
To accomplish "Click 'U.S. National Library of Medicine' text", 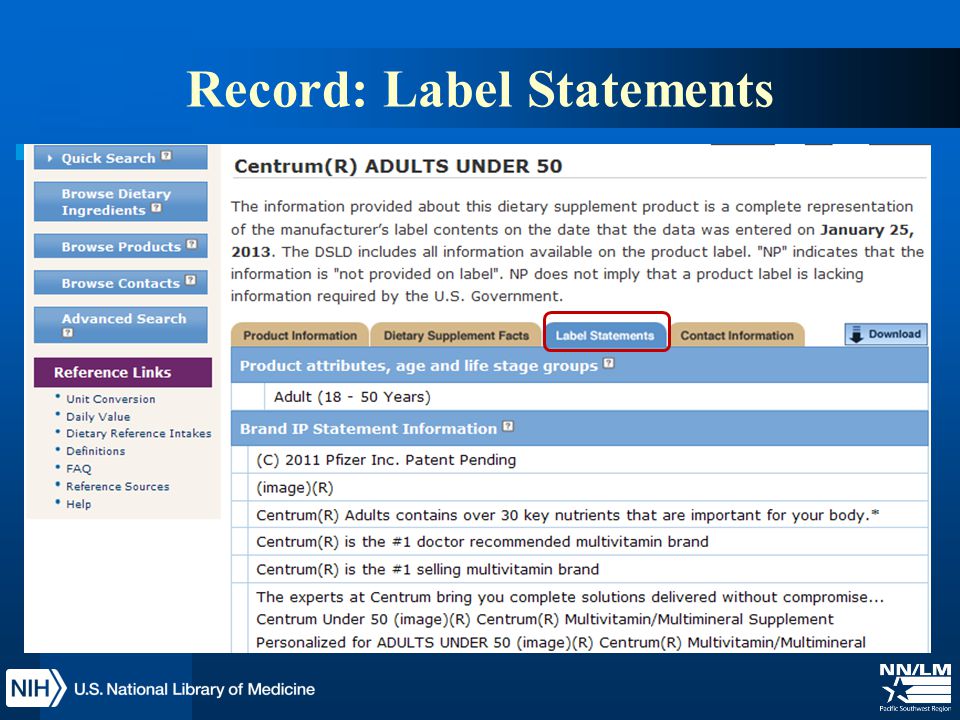I will 195,689.
